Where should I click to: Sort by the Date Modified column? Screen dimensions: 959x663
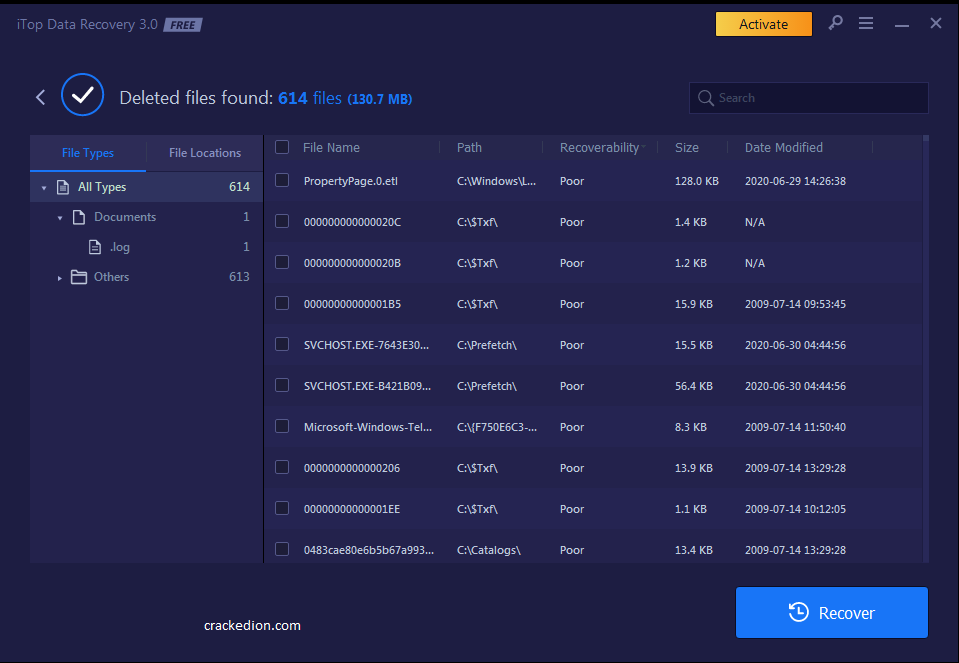coord(783,147)
